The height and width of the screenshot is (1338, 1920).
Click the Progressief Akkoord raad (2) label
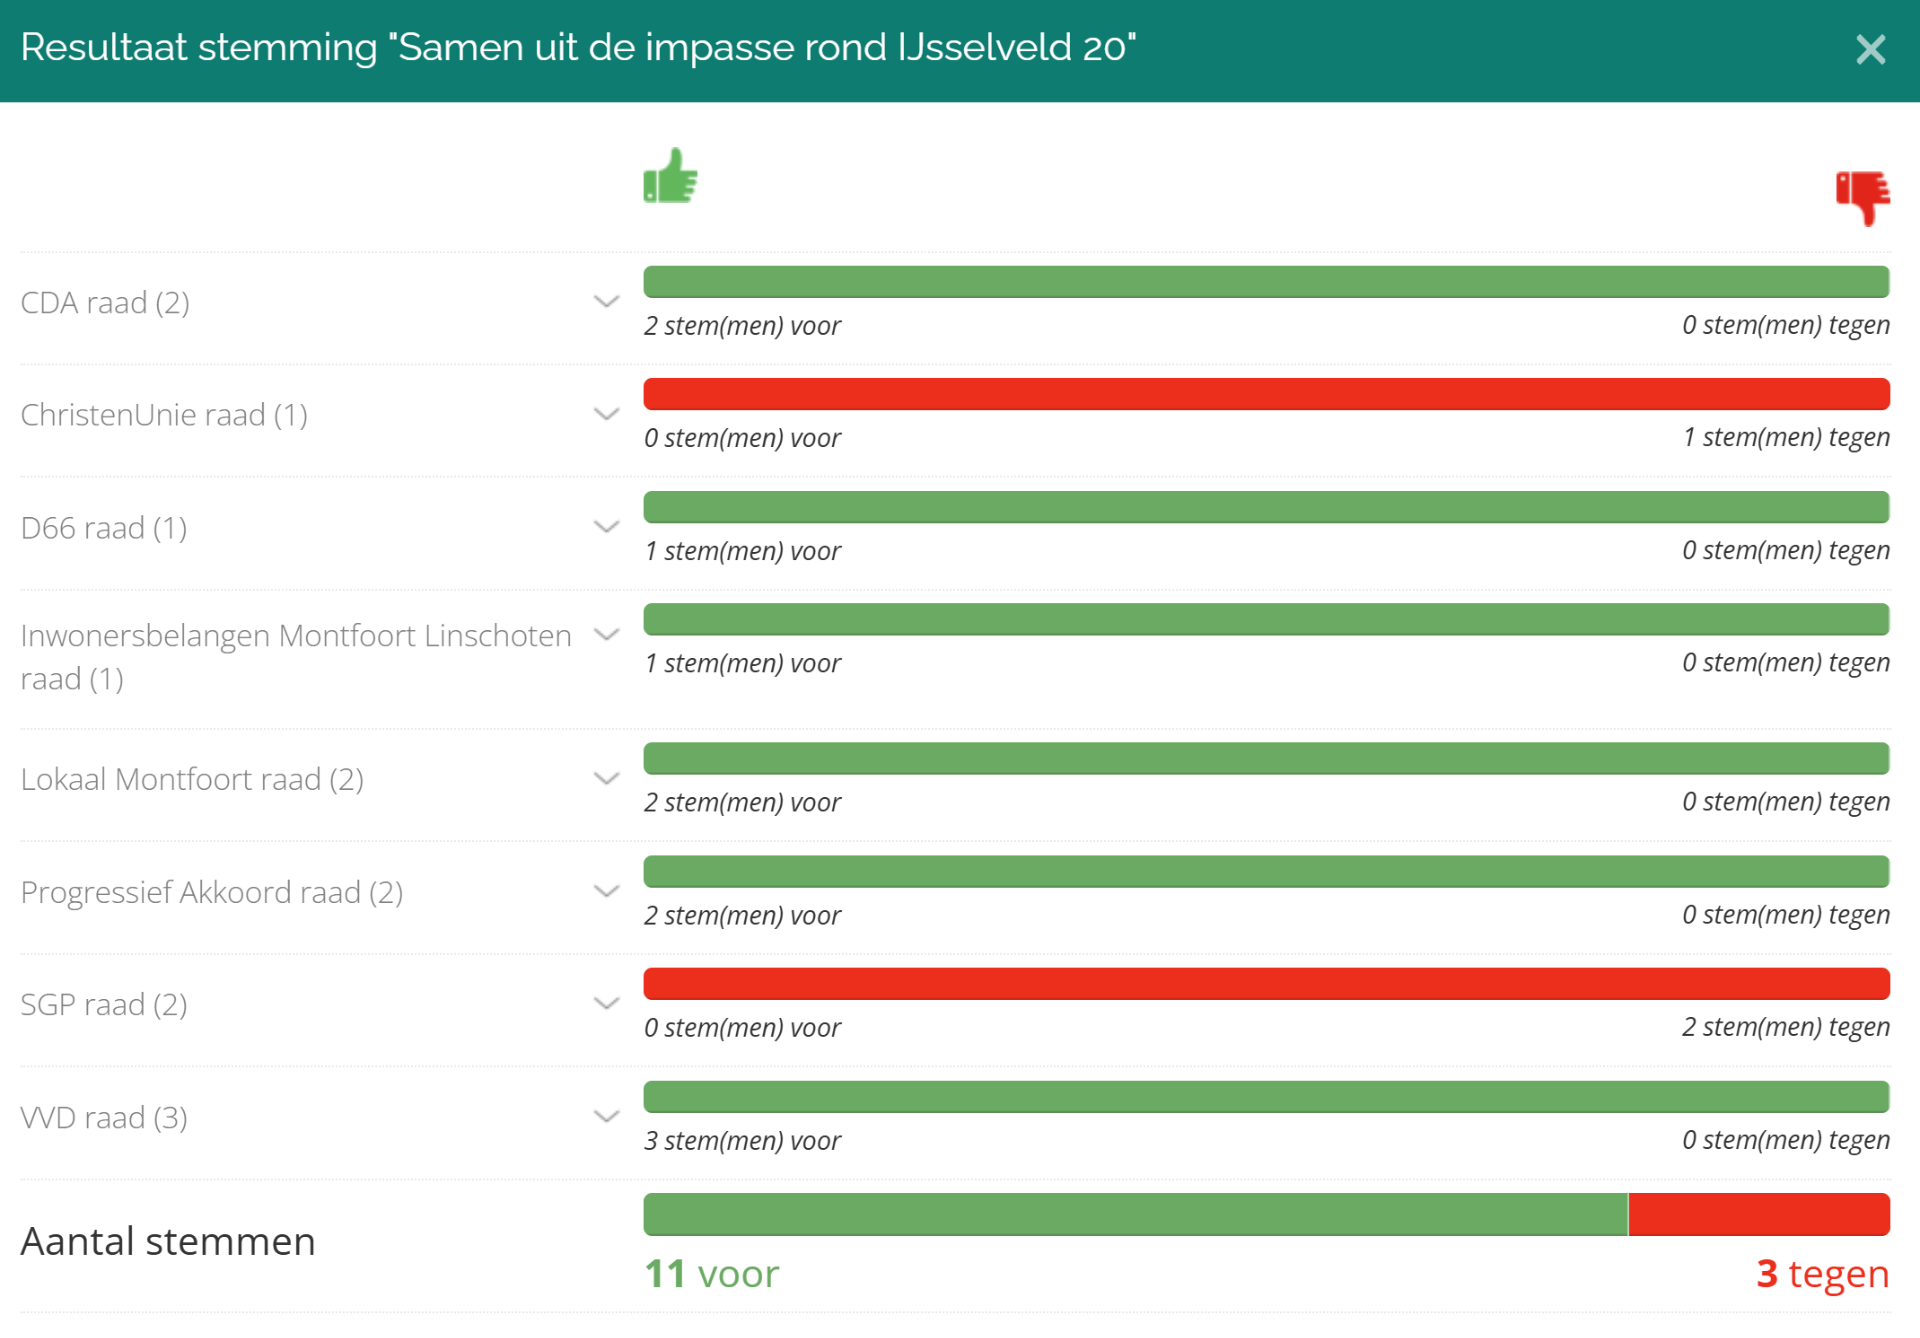tap(212, 892)
